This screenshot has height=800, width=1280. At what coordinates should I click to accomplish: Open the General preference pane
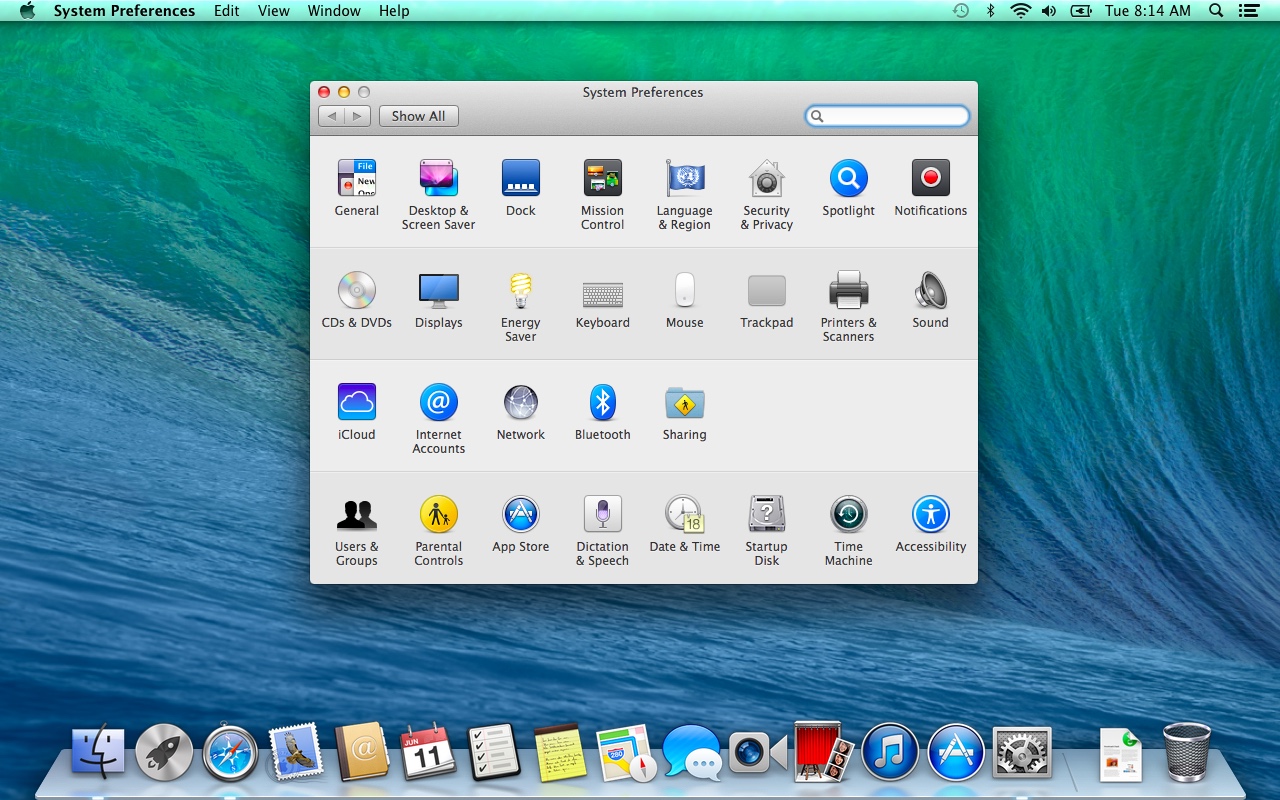(x=357, y=188)
